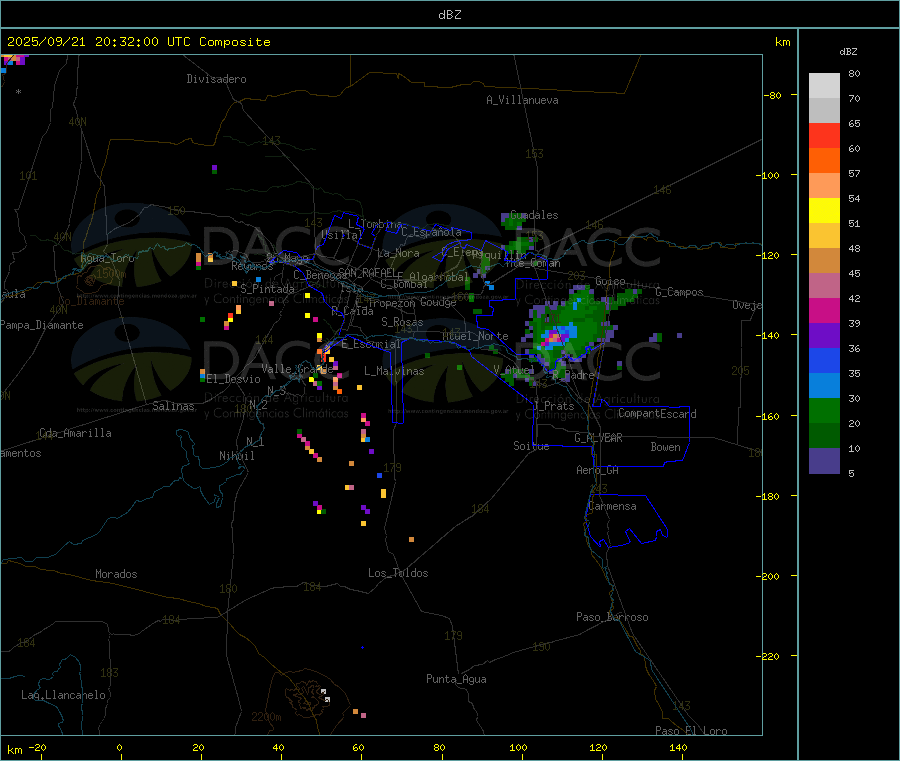Screen dimensions: 900x761
Task: Click the E_Escorial map label
Action: (370, 344)
